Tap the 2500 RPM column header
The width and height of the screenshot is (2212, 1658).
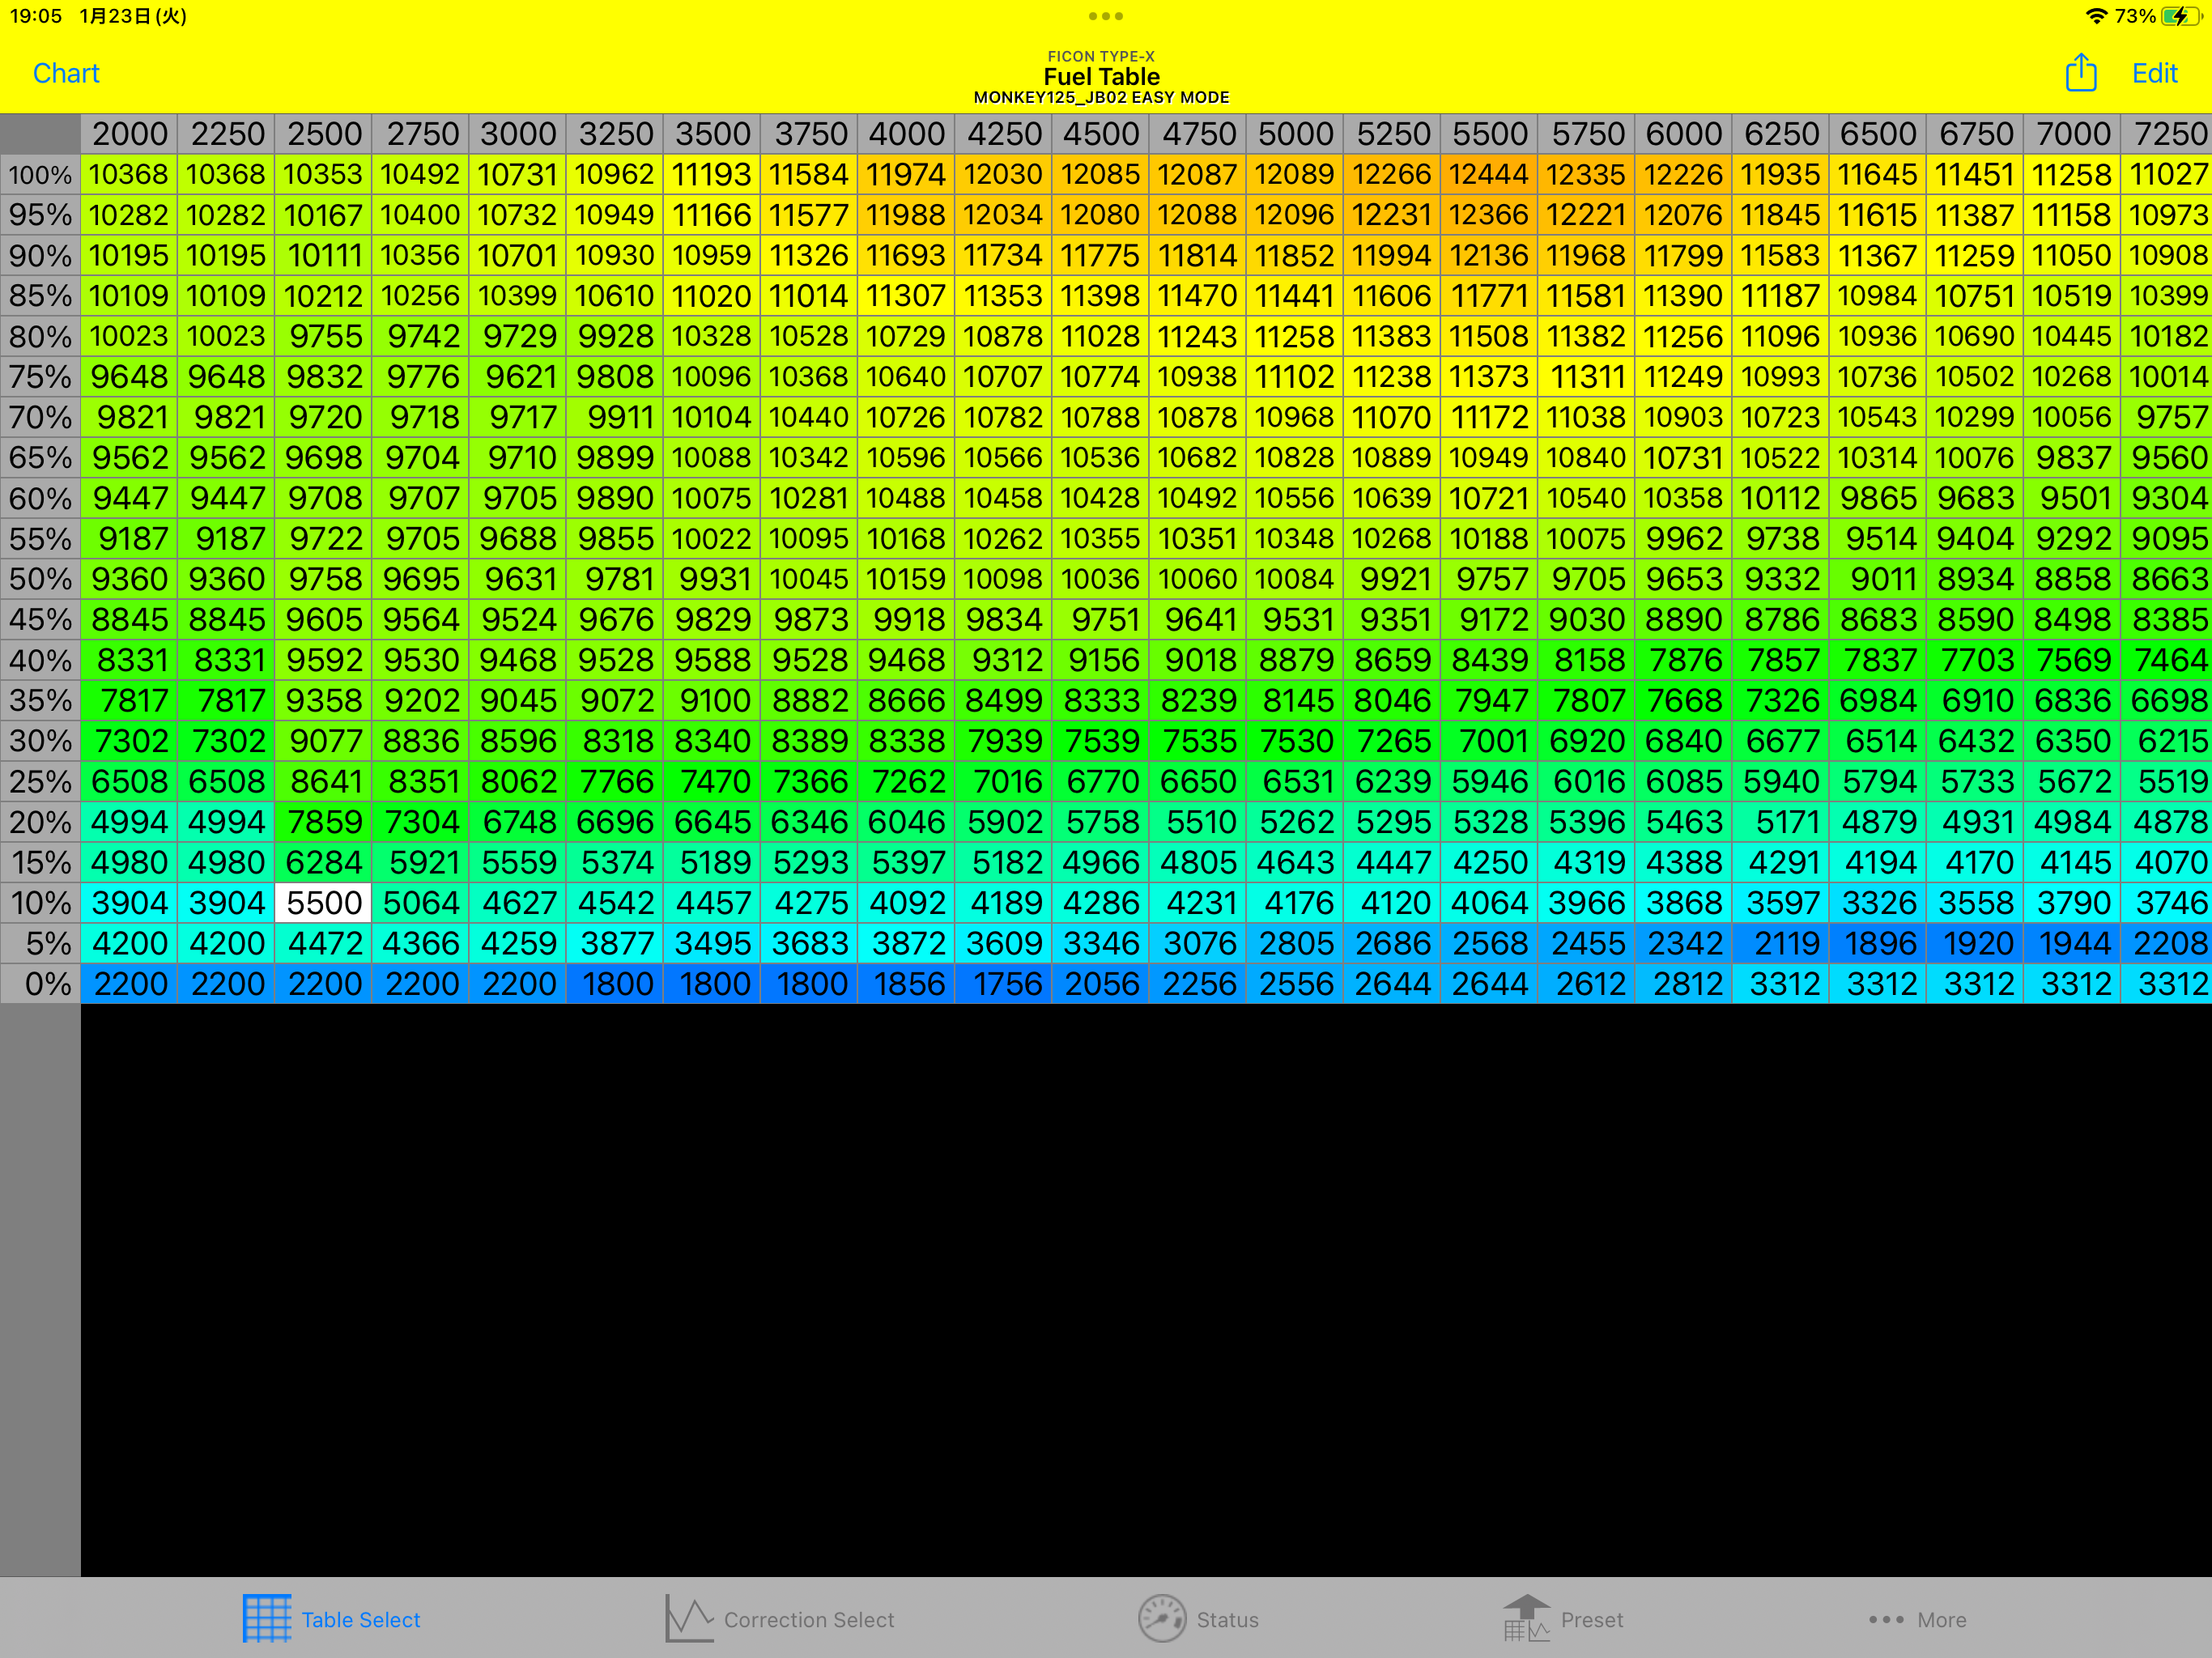(x=323, y=134)
